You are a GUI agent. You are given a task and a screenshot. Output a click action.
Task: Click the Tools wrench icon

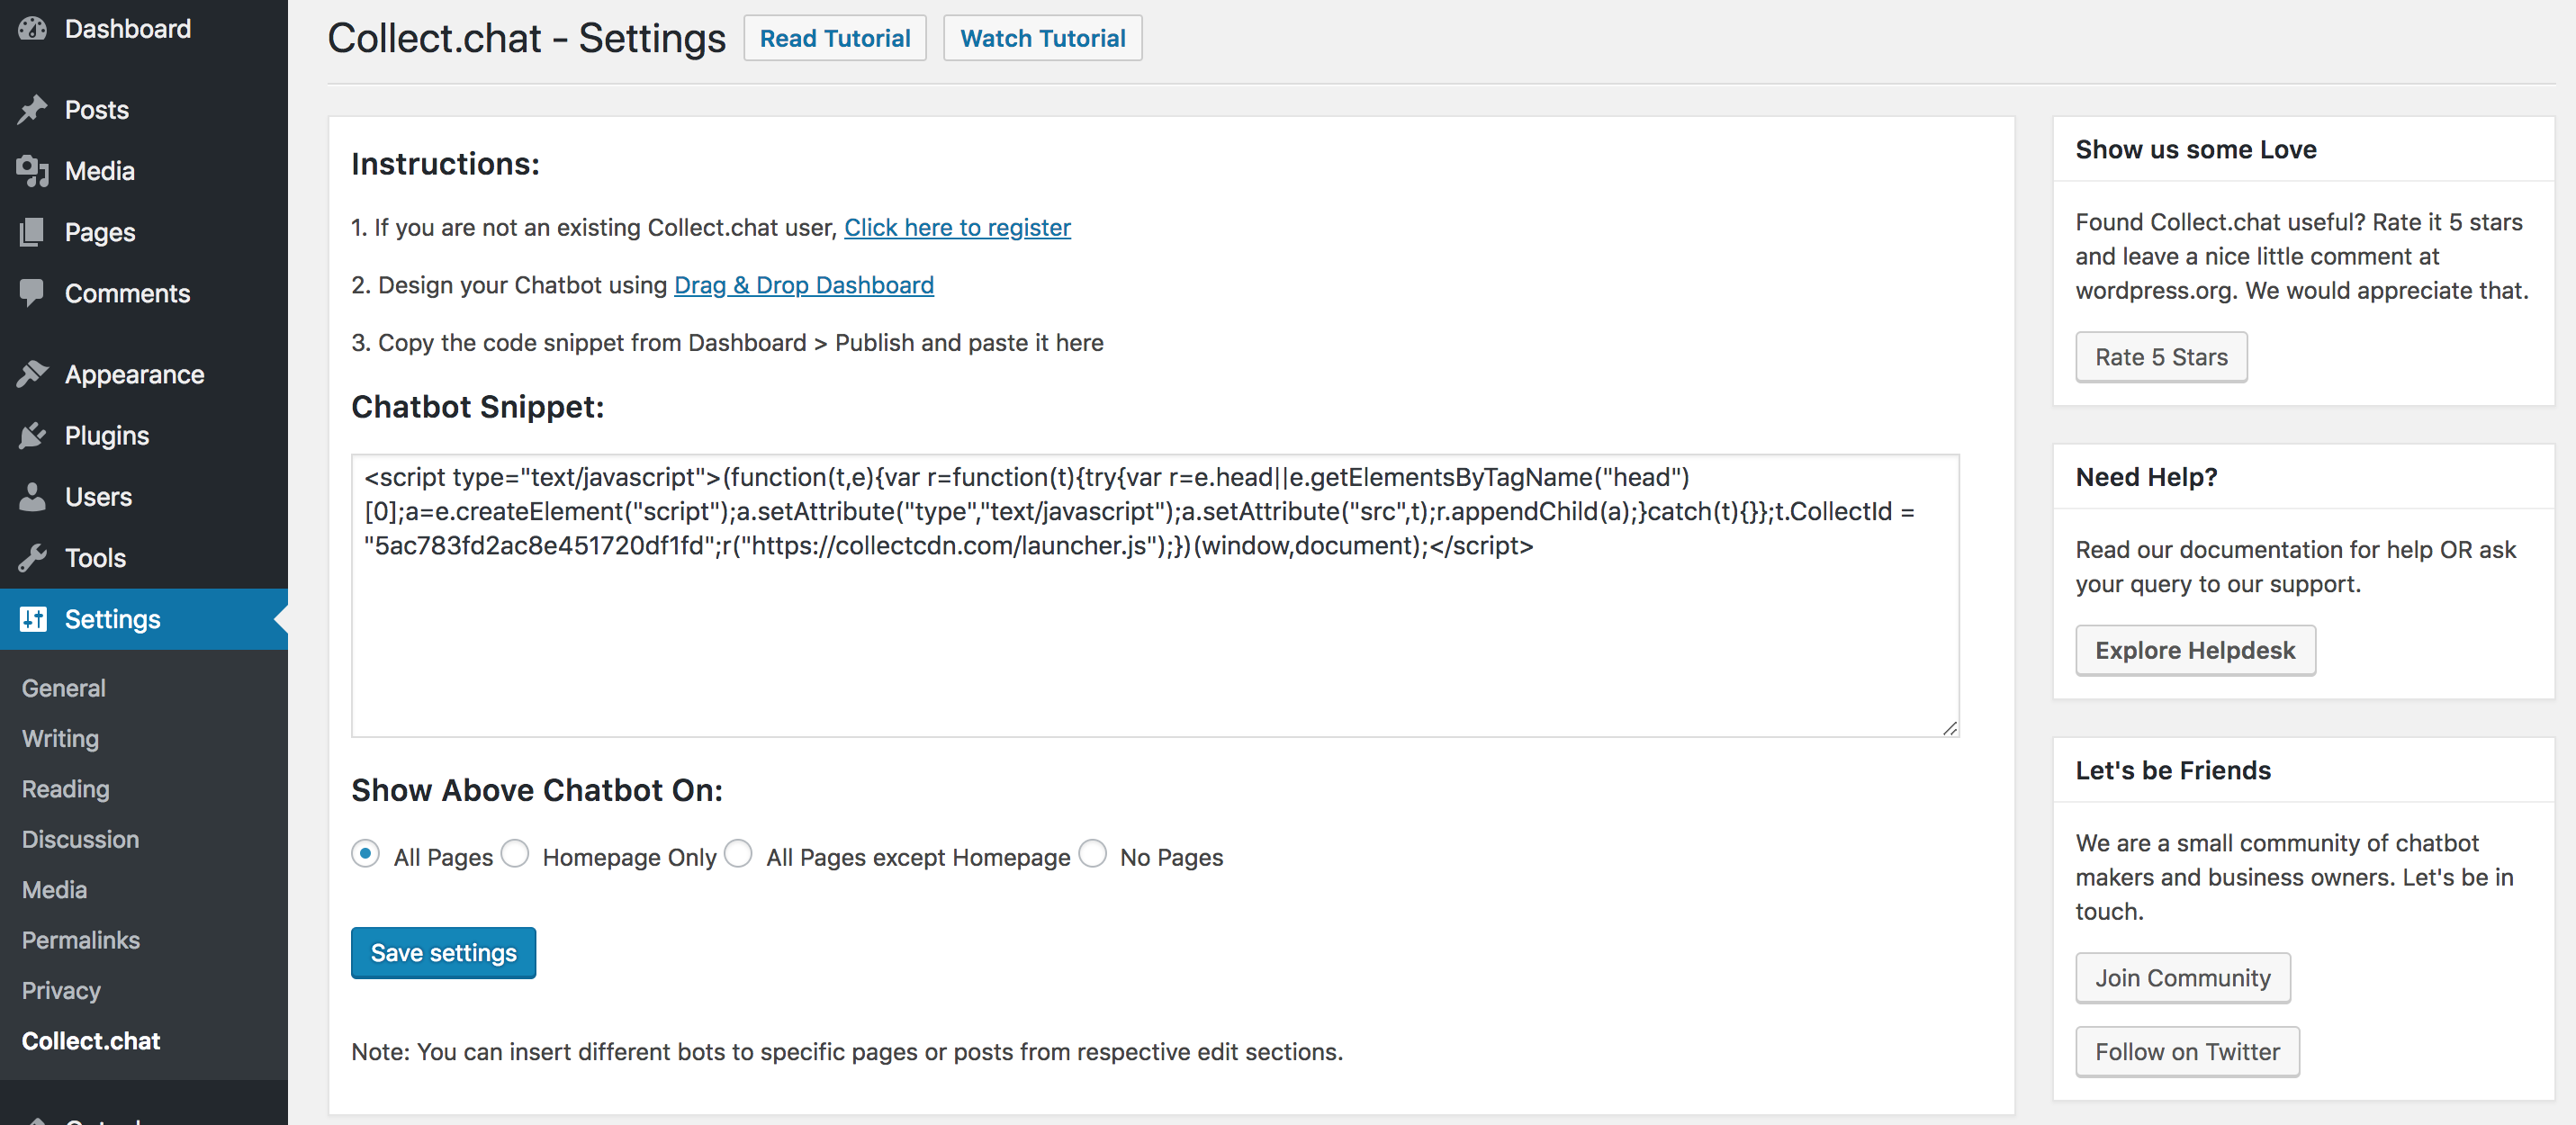click(x=32, y=557)
